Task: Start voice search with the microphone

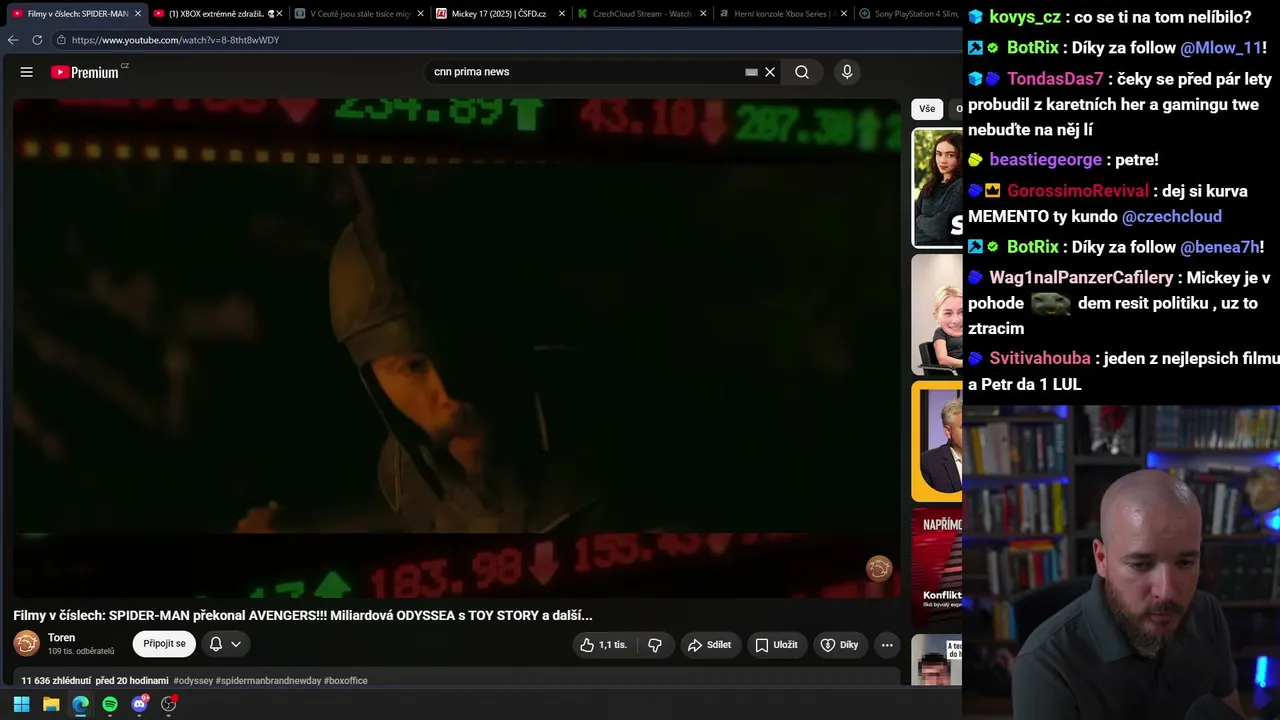Action: tap(847, 72)
